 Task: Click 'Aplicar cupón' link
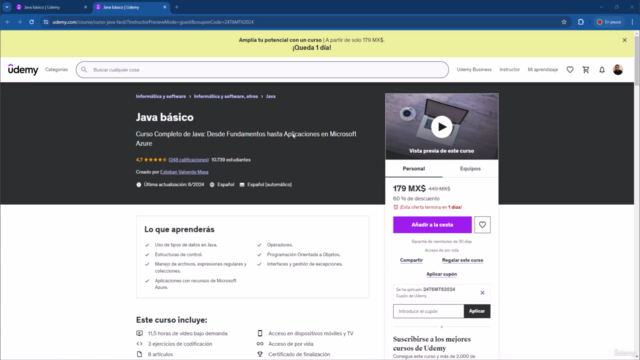click(442, 274)
